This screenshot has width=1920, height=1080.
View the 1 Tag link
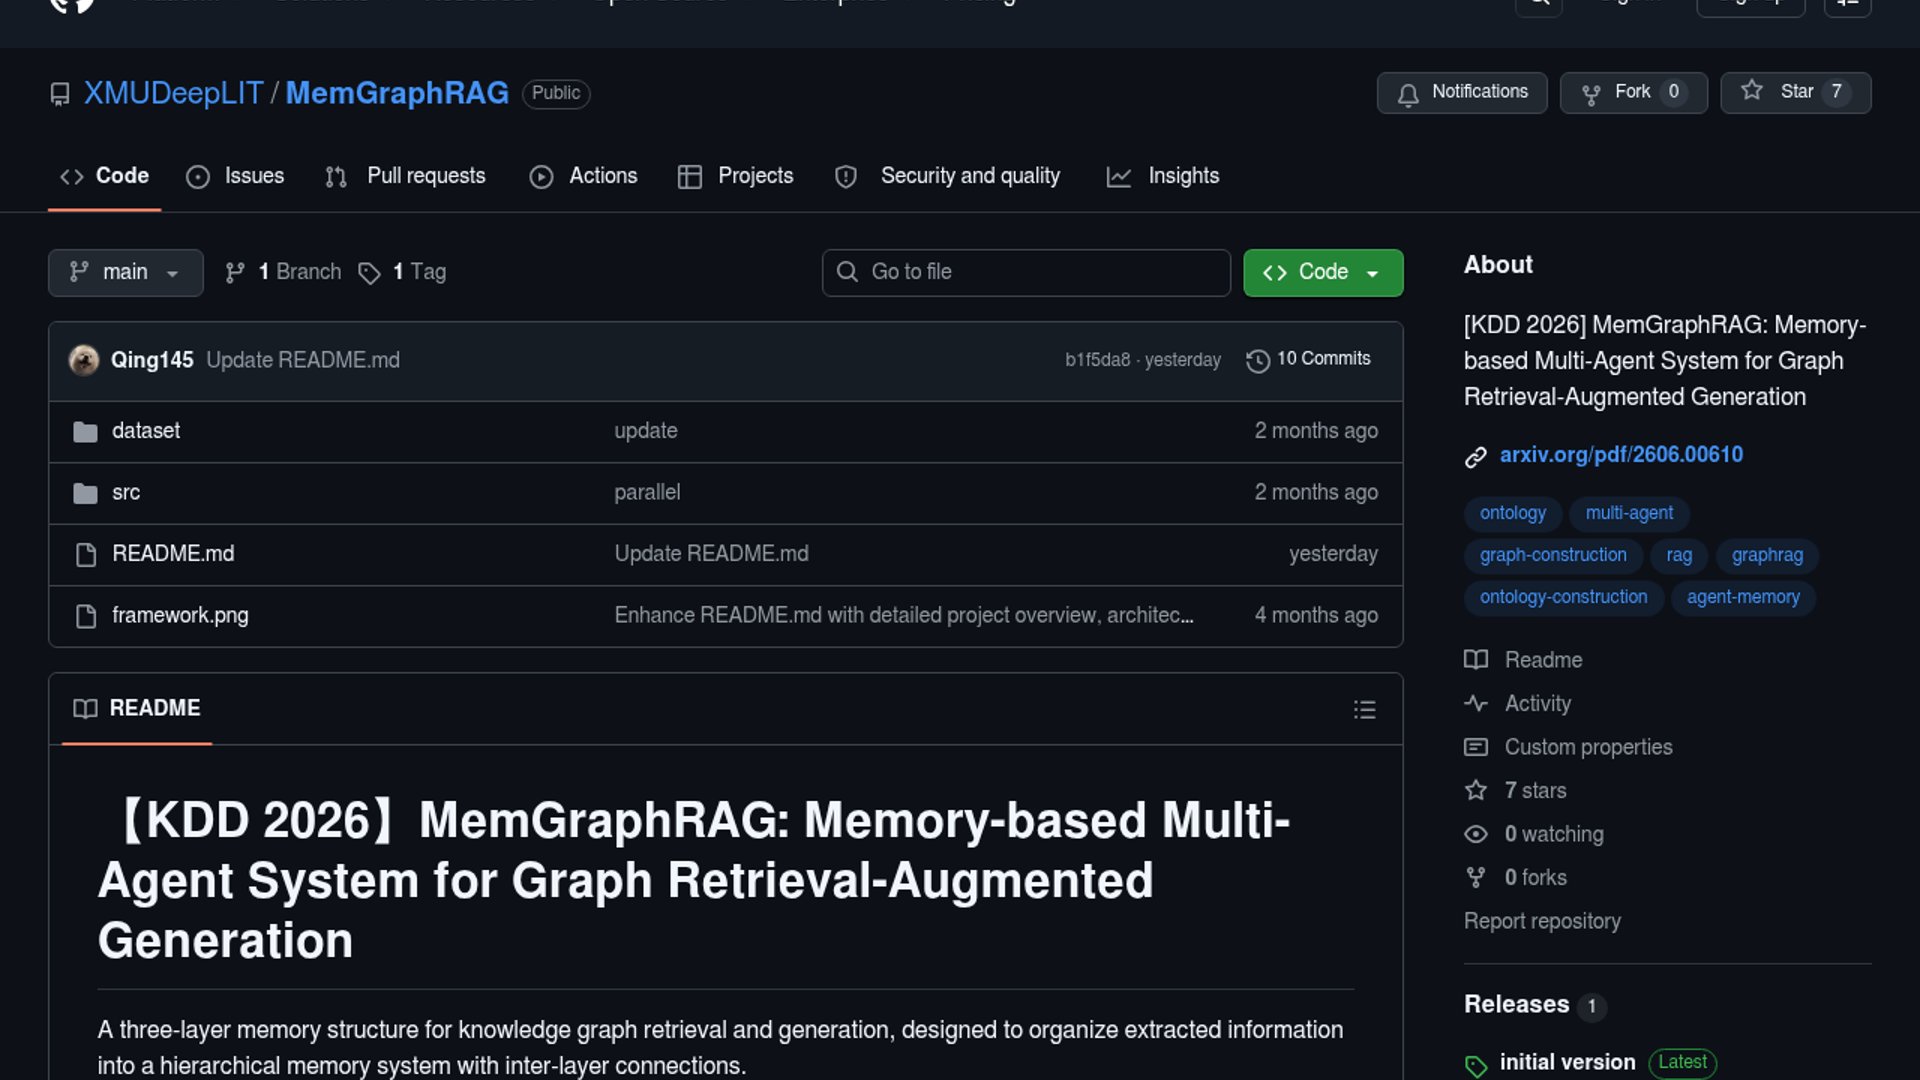point(402,272)
